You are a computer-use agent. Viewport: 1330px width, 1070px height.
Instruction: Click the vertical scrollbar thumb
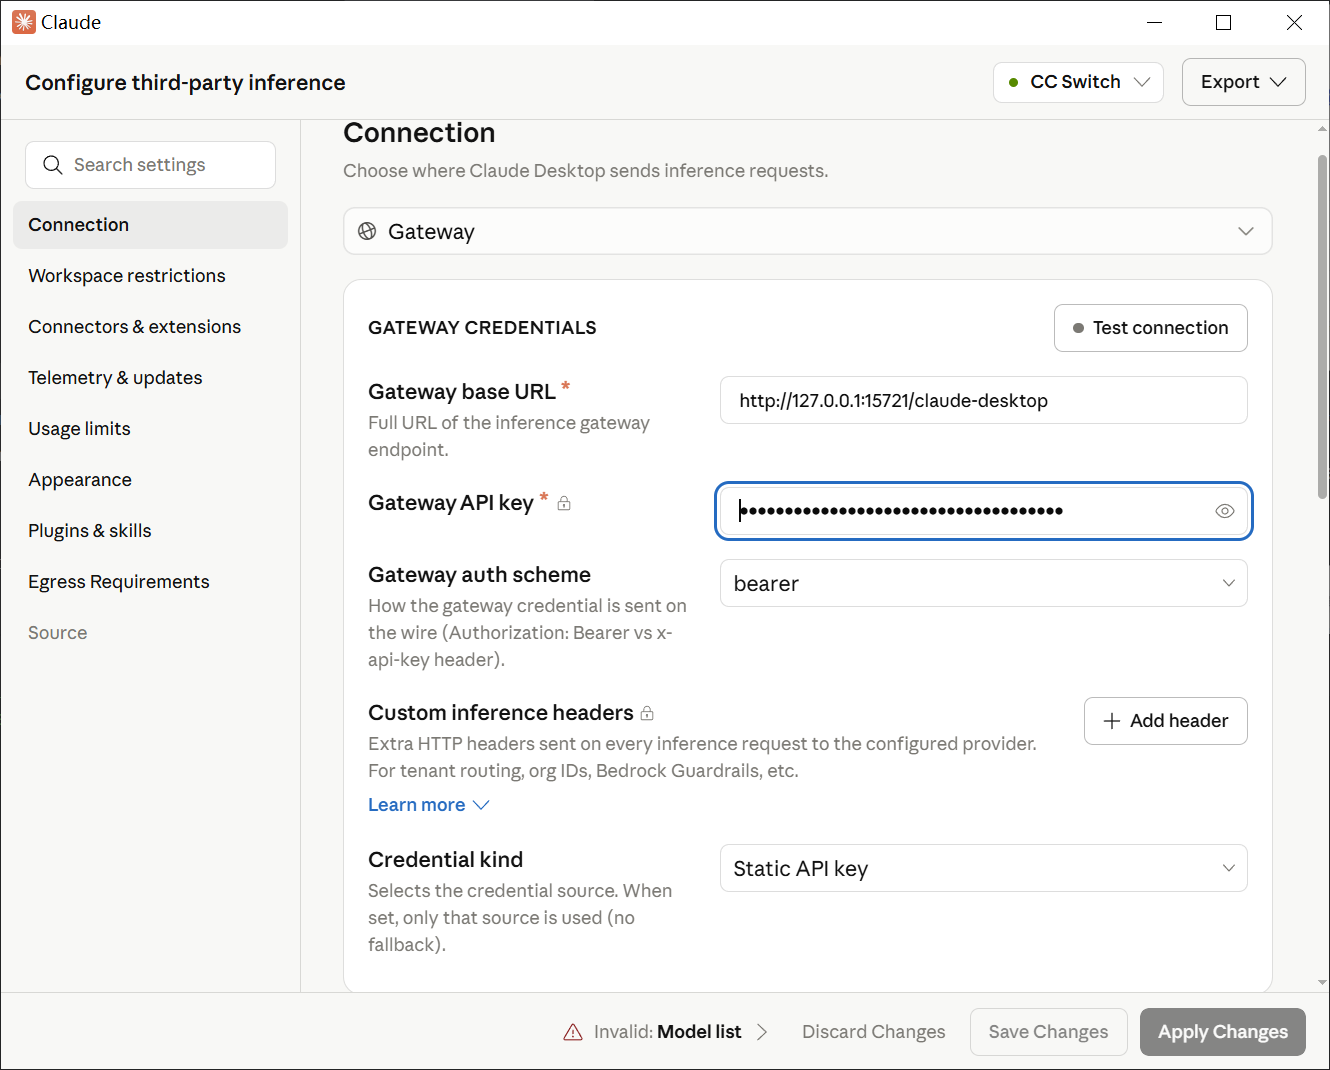coord(1322,327)
